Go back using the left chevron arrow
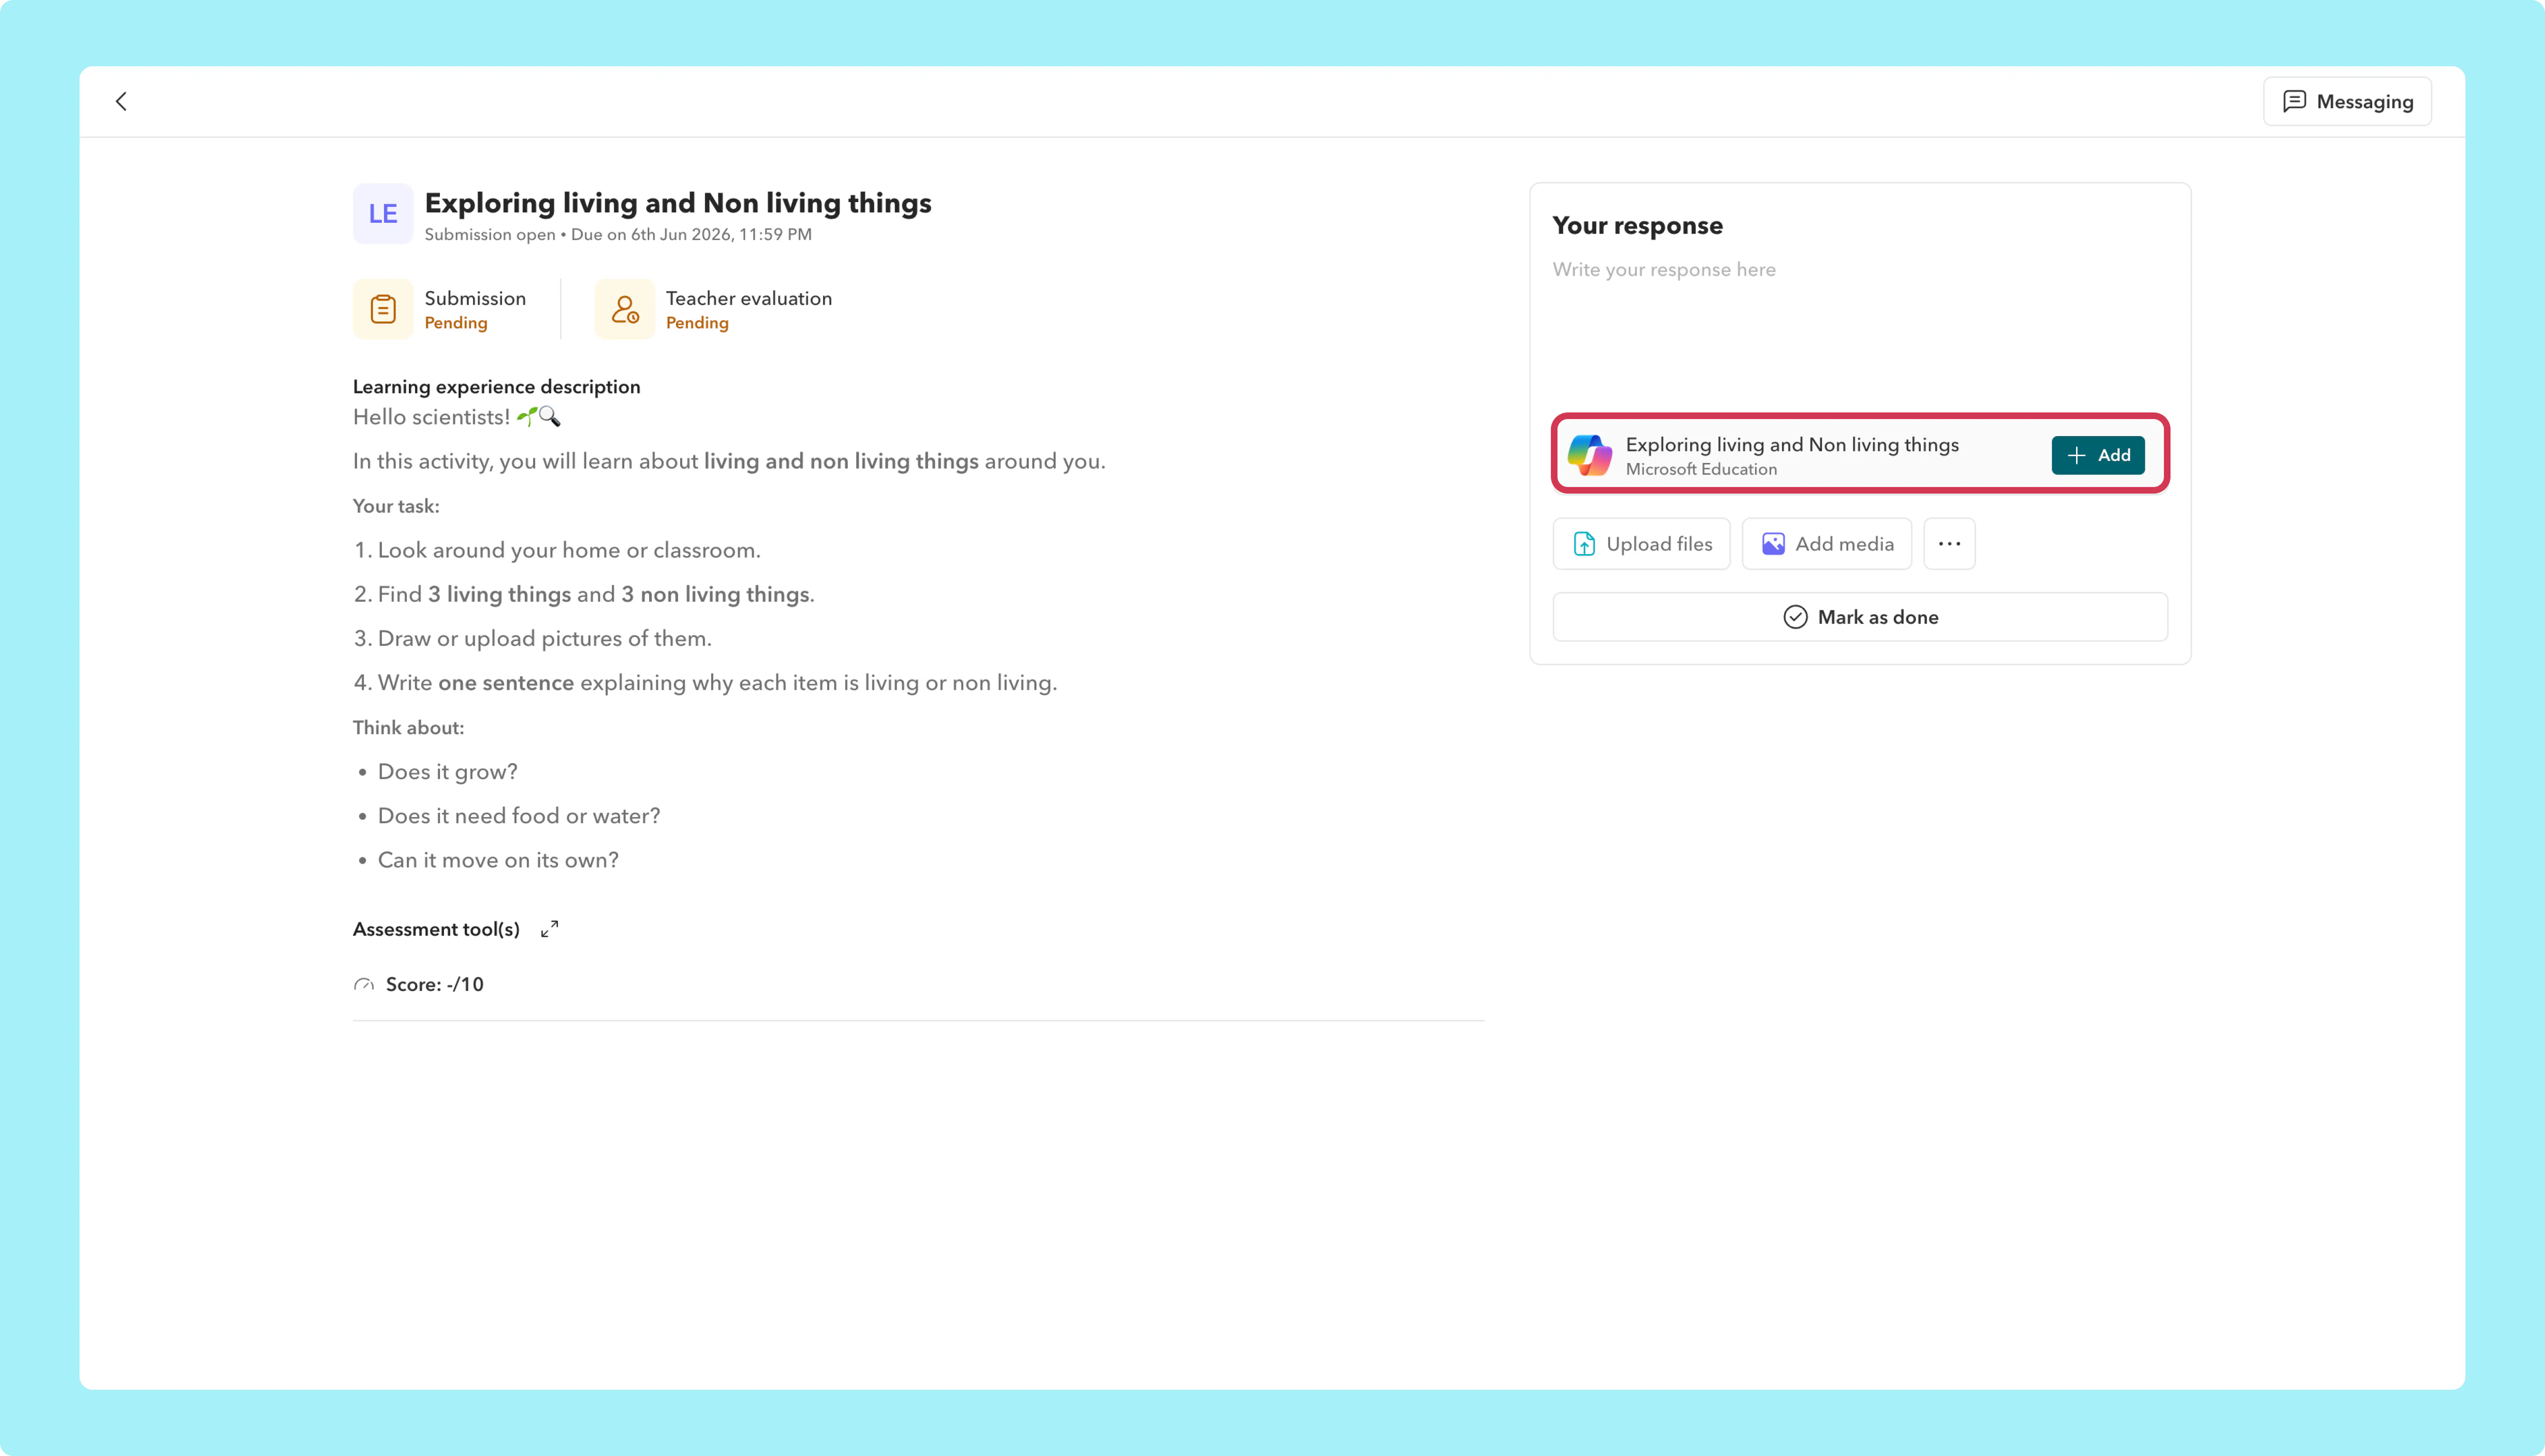Screen dimensions: 2545x1456 (x=121, y=101)
